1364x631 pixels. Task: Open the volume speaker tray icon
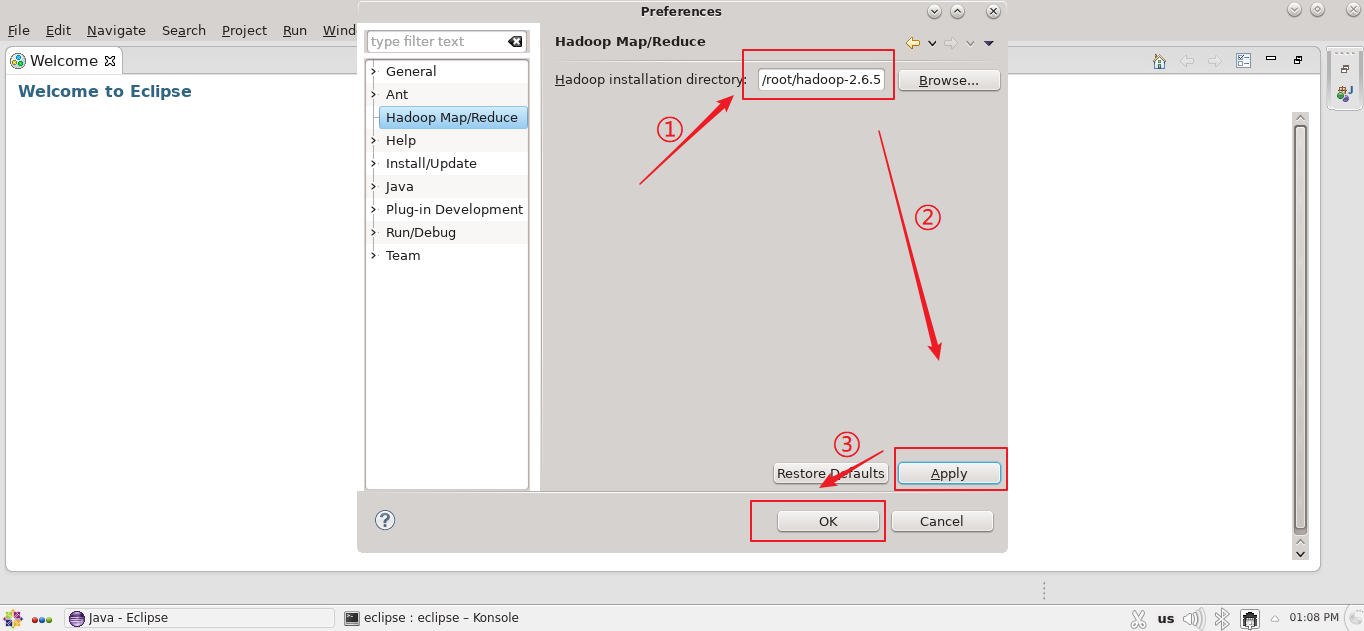(x=1194, y=619)
